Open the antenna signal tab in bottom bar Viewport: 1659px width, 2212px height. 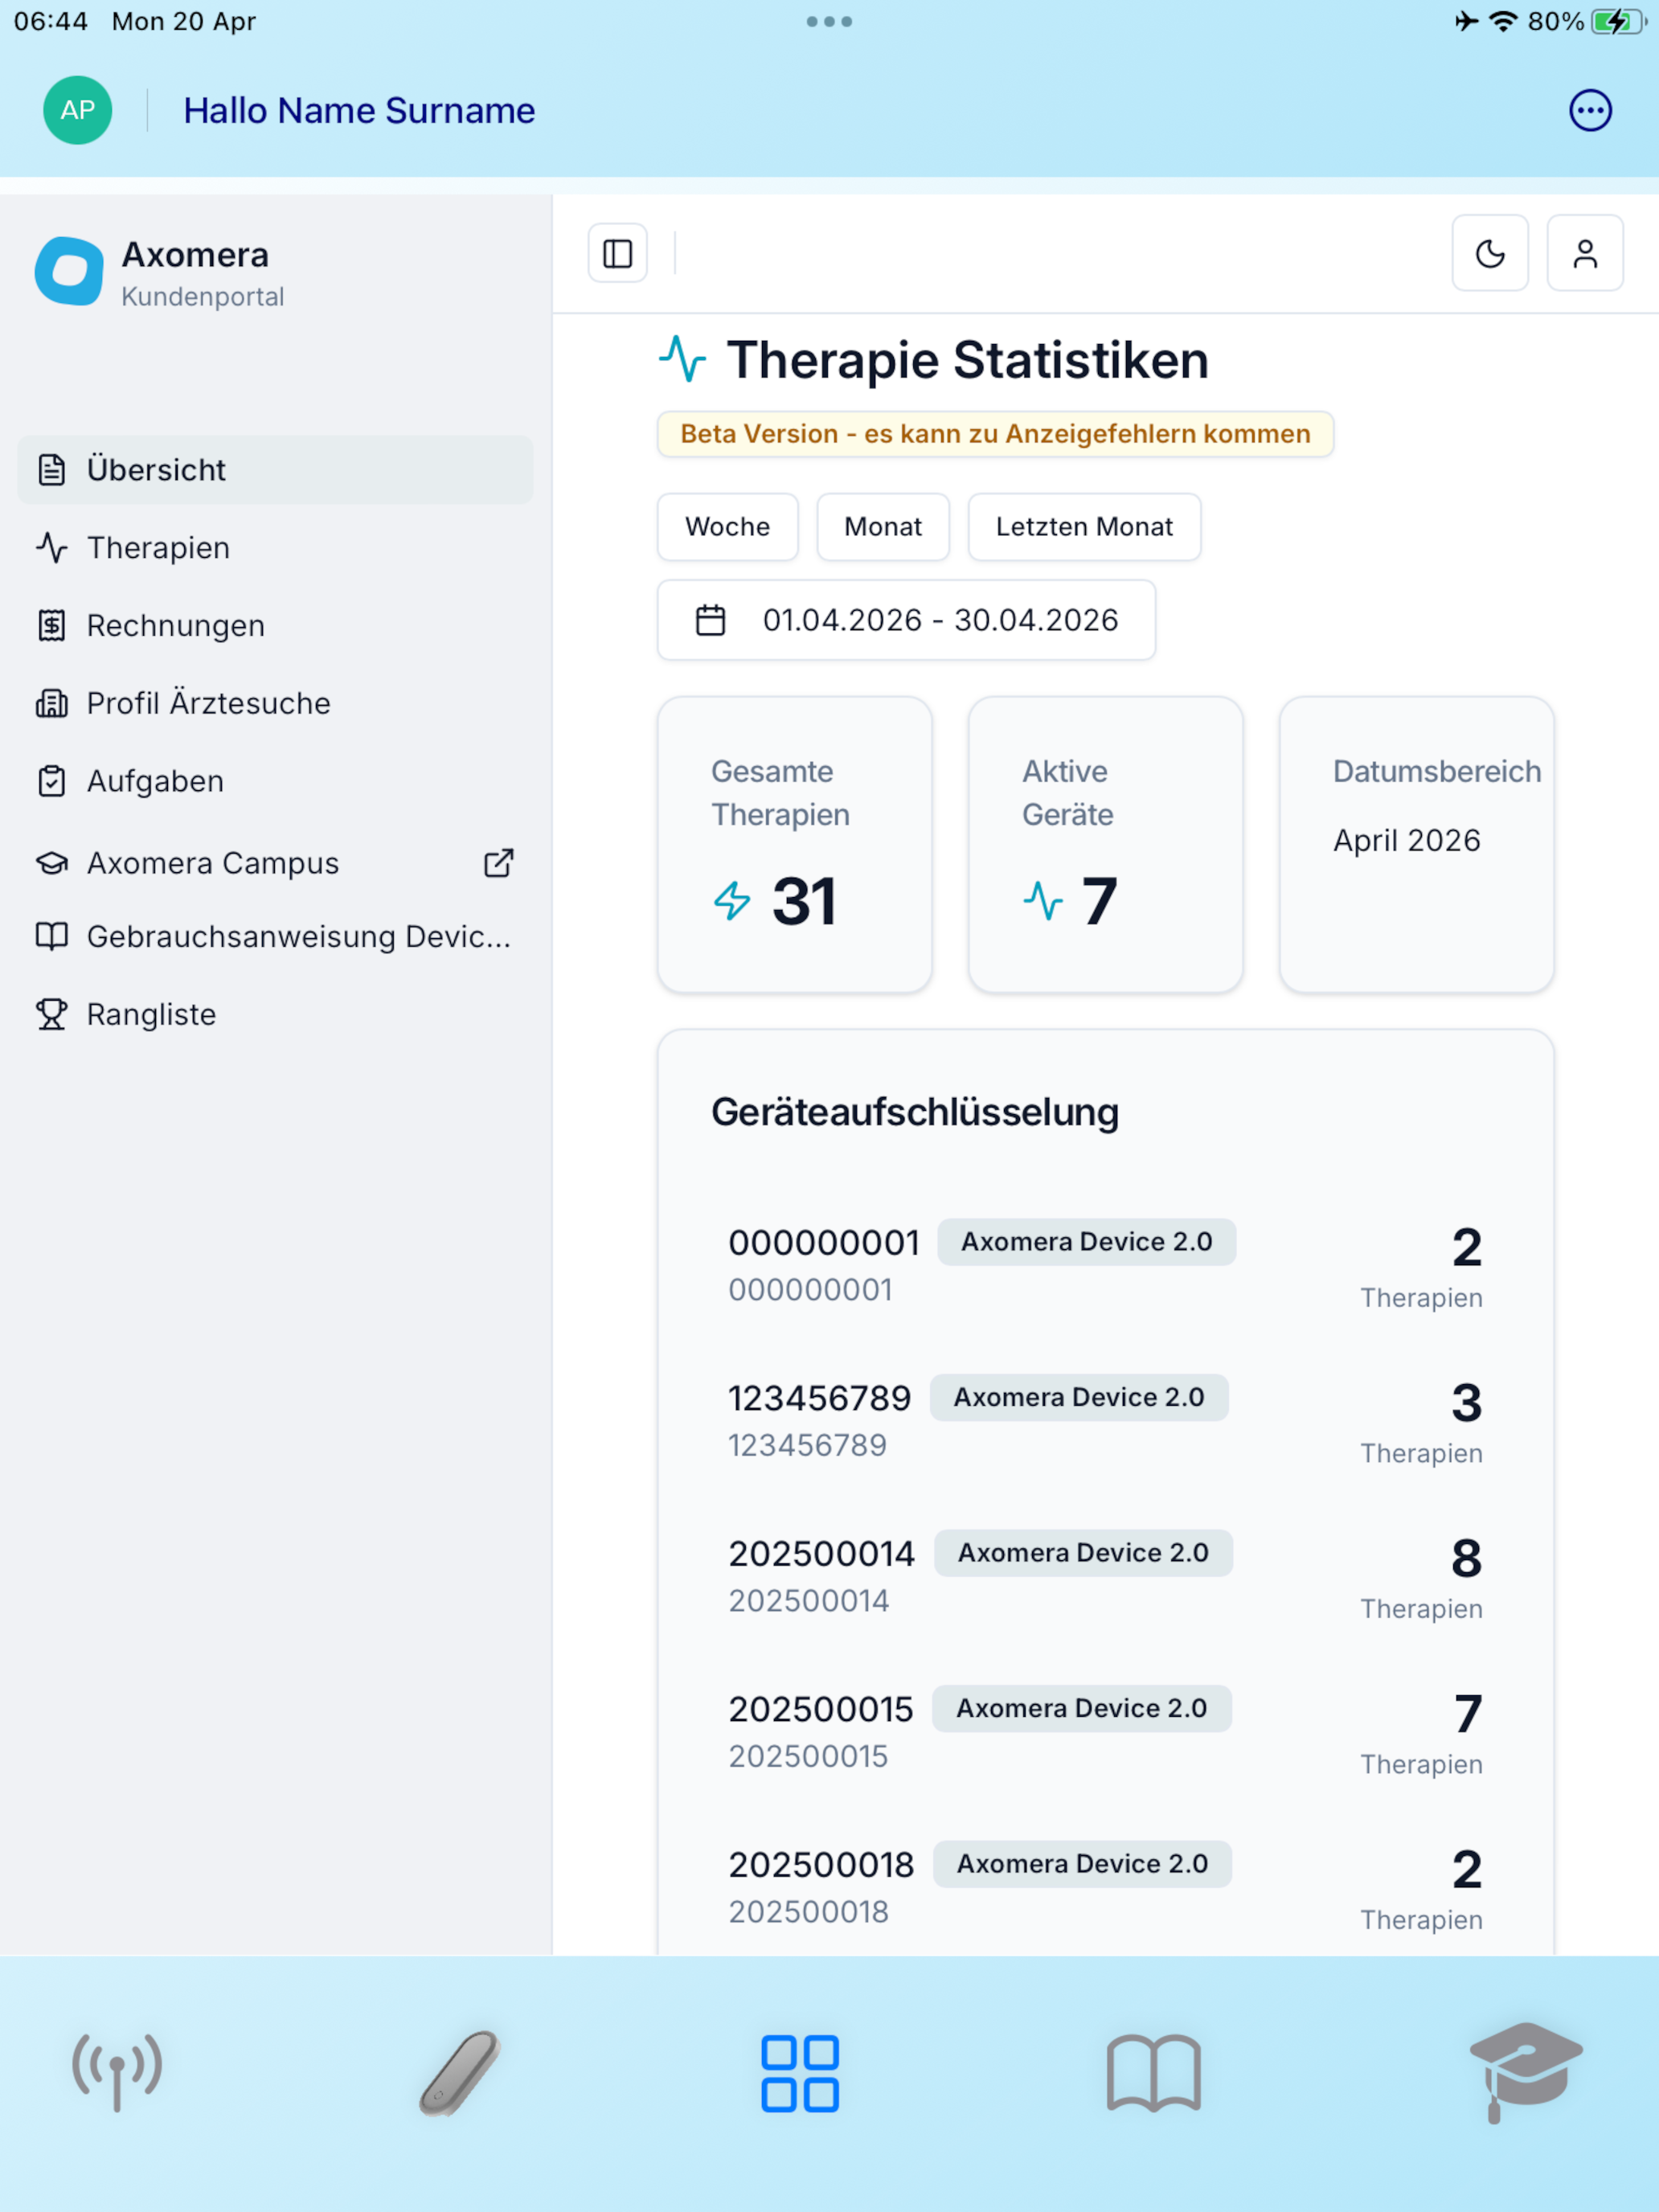pos(117,2071)
